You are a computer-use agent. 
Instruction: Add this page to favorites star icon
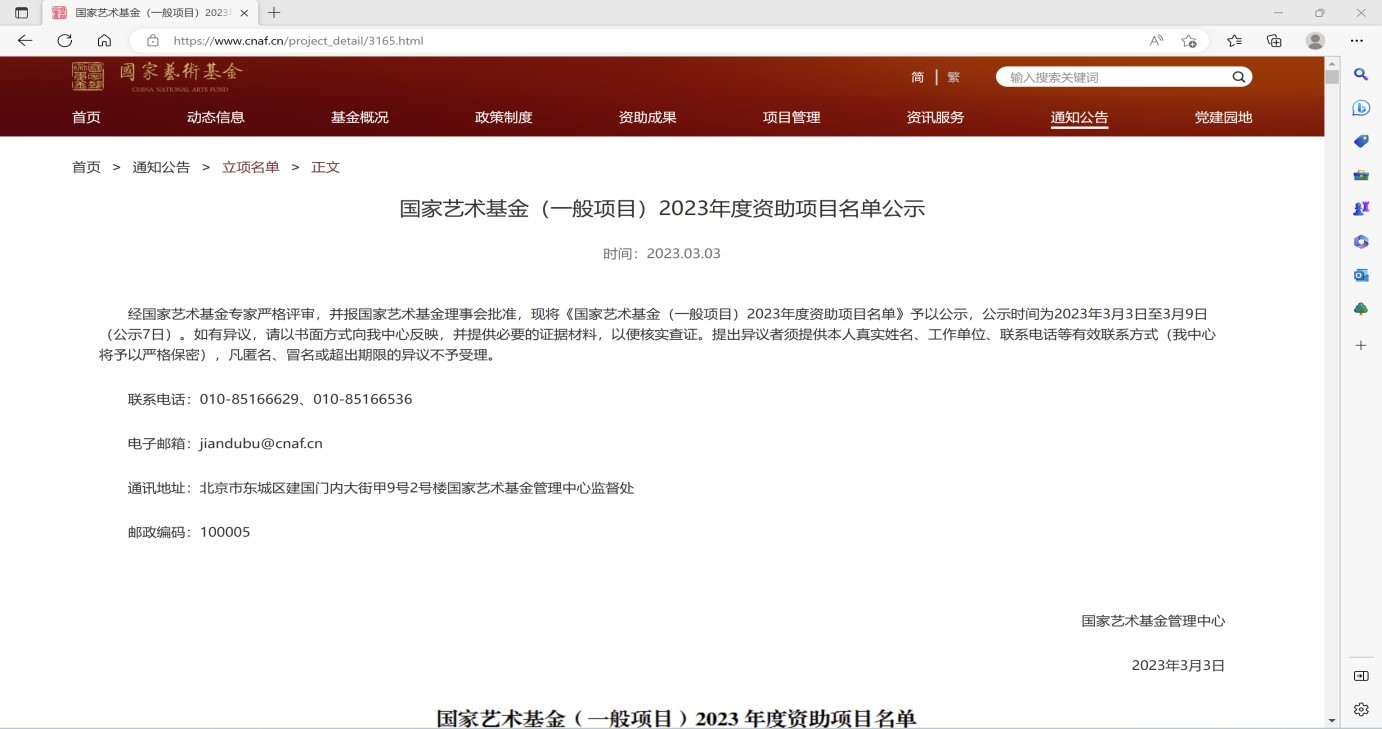tap(1189, 41)
